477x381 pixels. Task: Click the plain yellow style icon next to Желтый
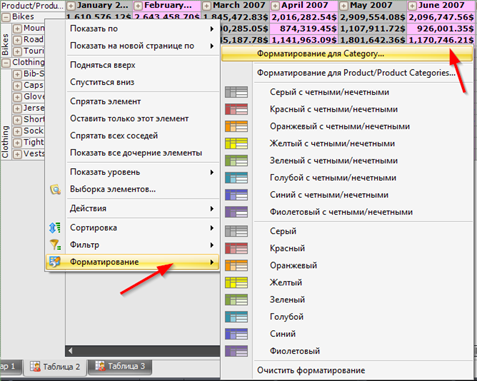(236, 283)
